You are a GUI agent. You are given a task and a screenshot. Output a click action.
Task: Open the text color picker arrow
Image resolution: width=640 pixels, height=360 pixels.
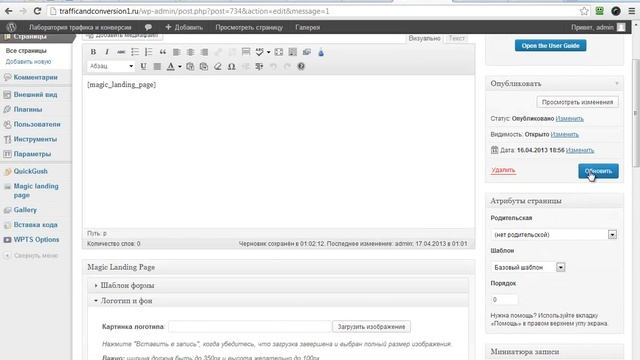[180, 67]
